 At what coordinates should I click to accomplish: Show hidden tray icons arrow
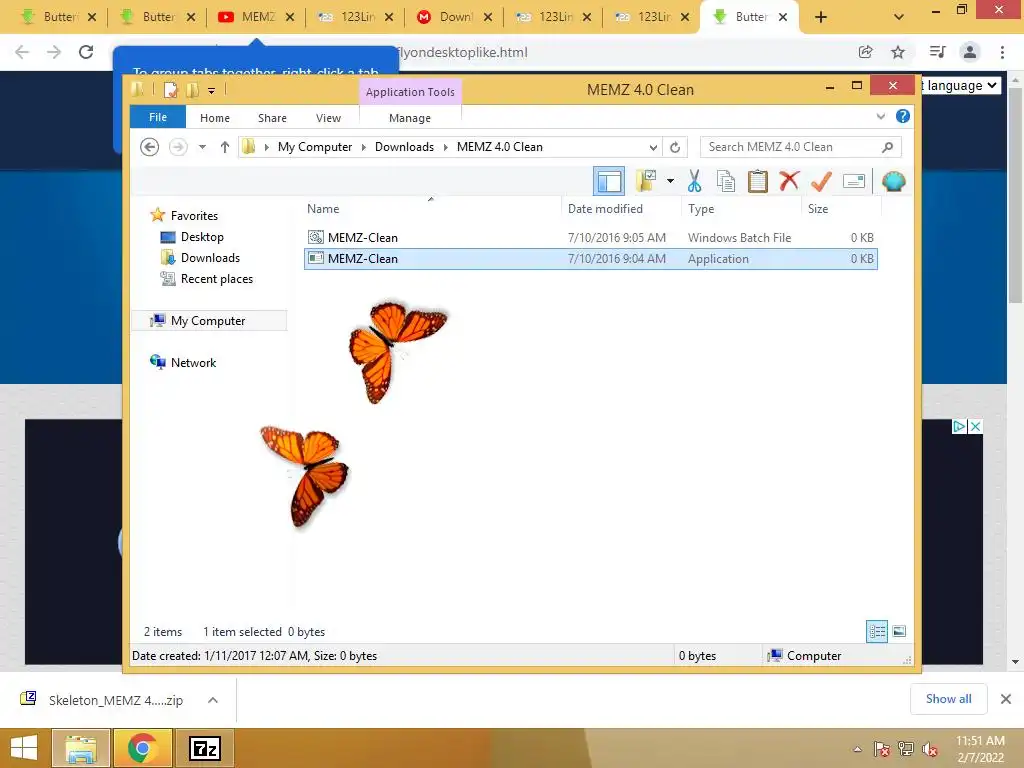[857, 749]
